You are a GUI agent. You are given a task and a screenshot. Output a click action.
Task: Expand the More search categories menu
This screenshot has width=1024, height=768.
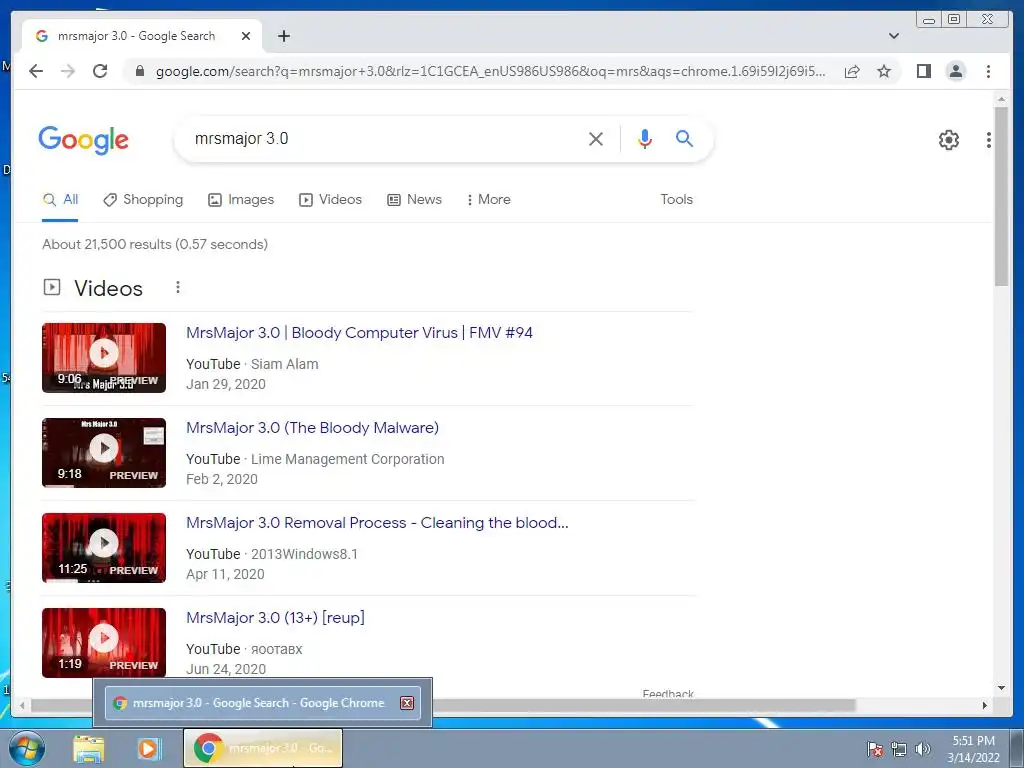point(488,199)
